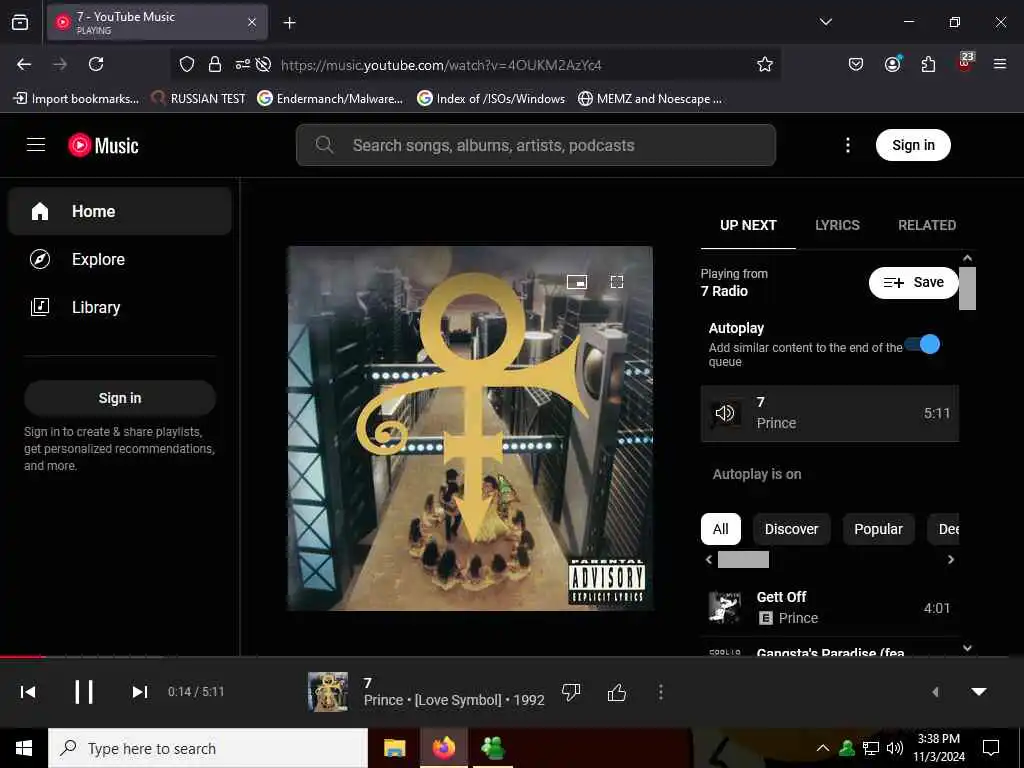Click the playback progress bar
This screenshot has width=1024, height=768.
(512, 656)
